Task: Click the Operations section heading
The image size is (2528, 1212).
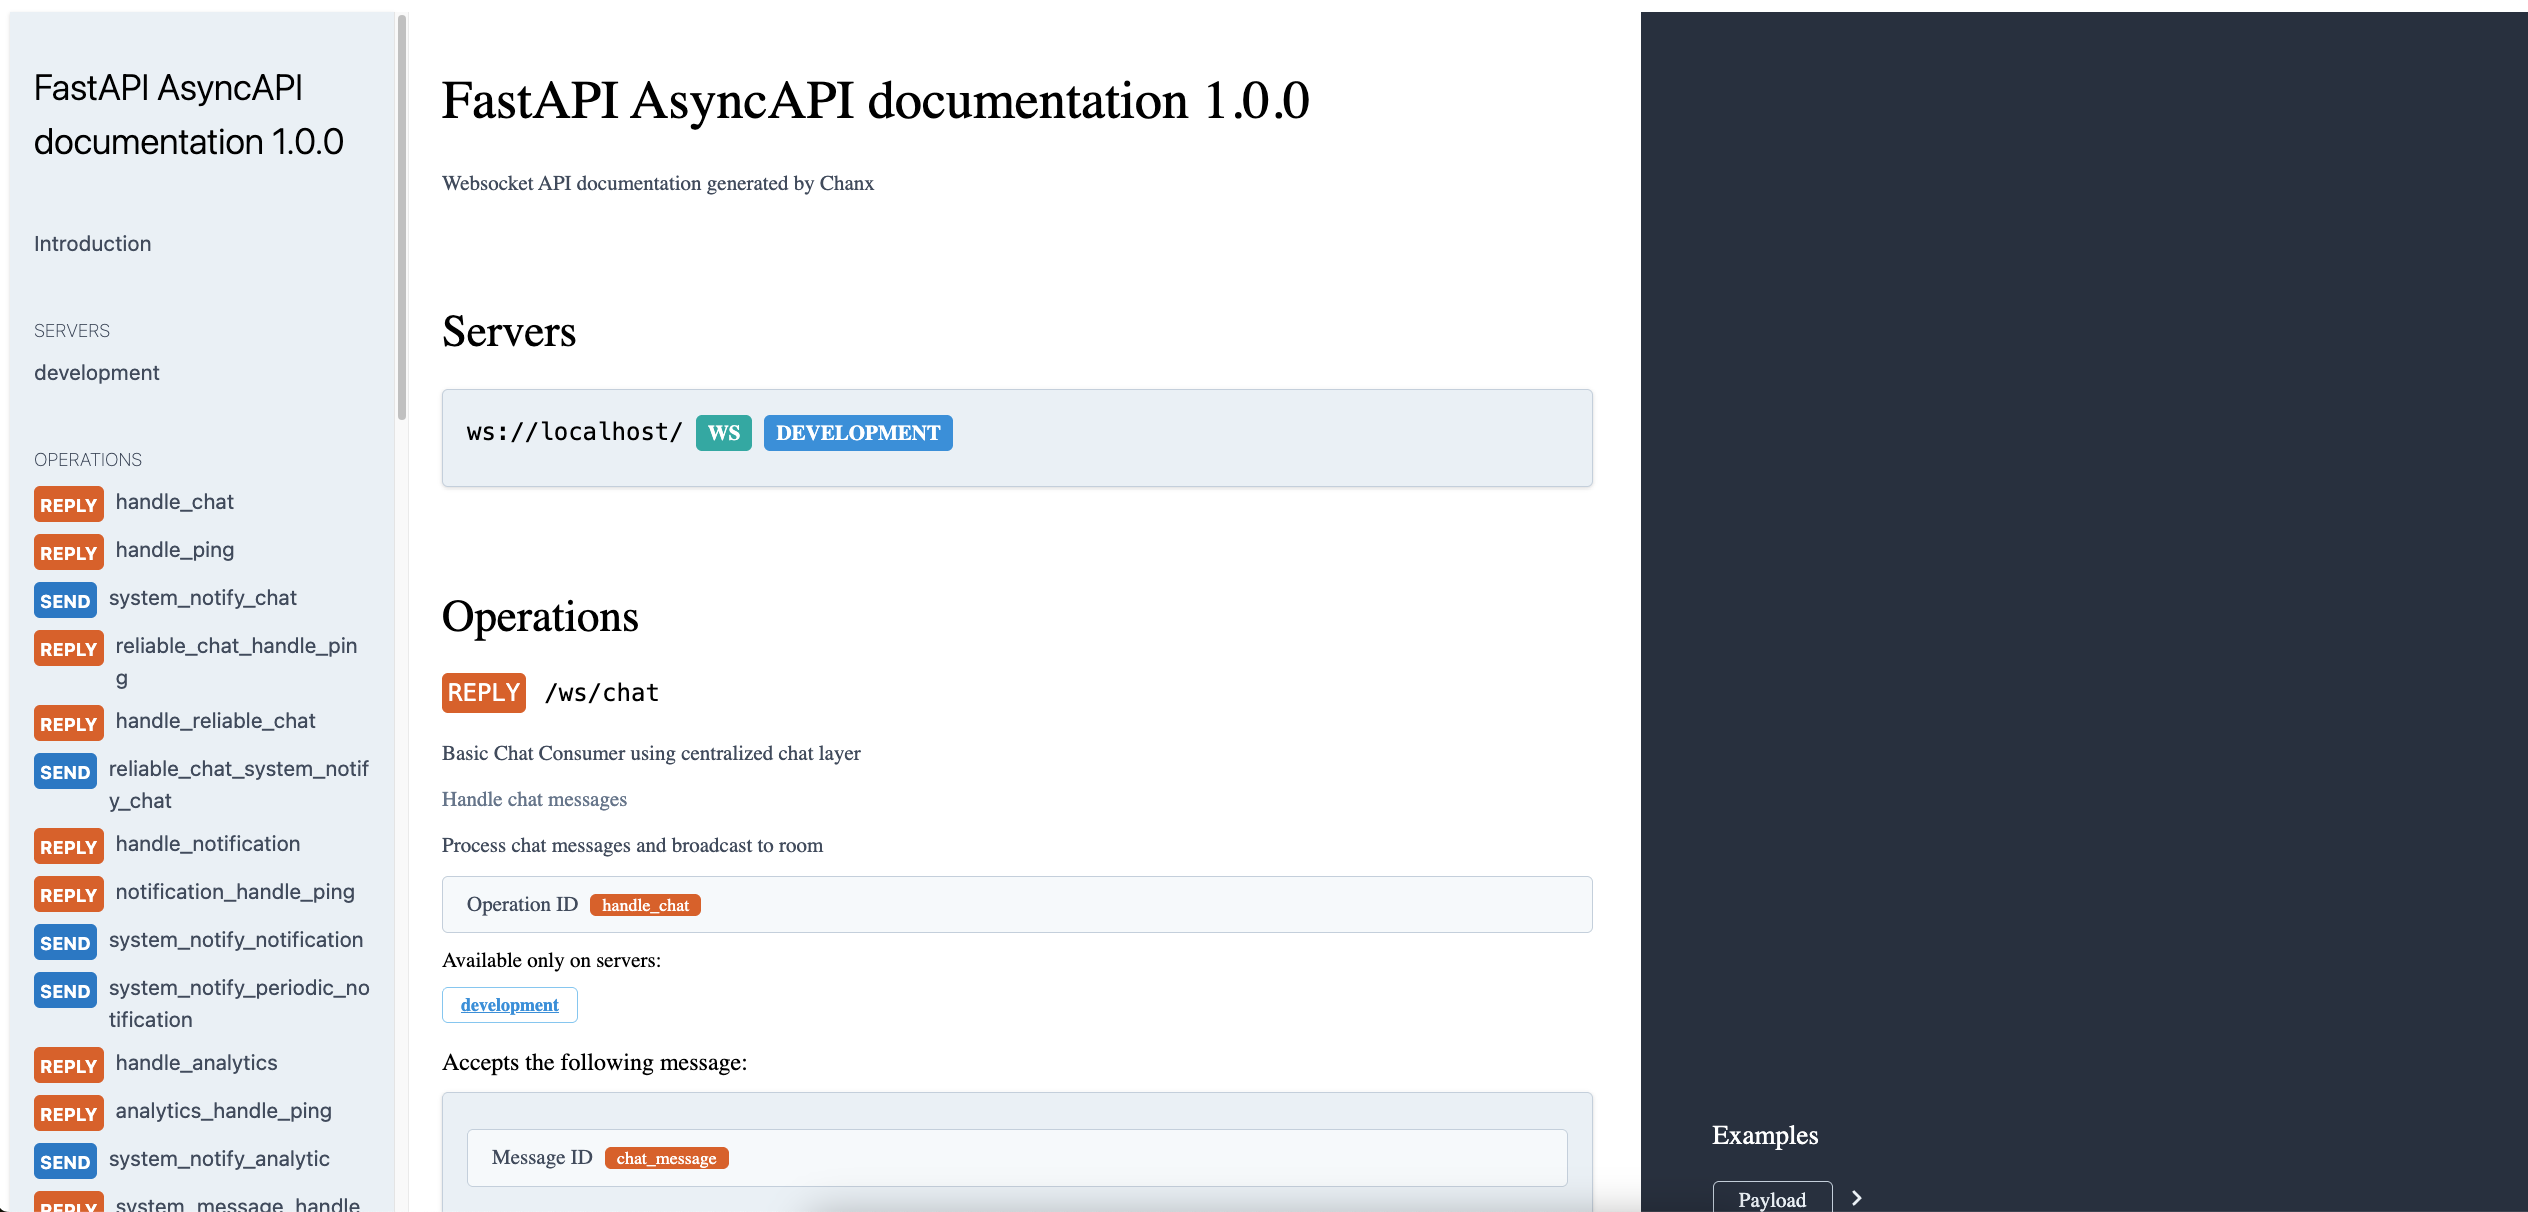Action: [x=540, y=617]
